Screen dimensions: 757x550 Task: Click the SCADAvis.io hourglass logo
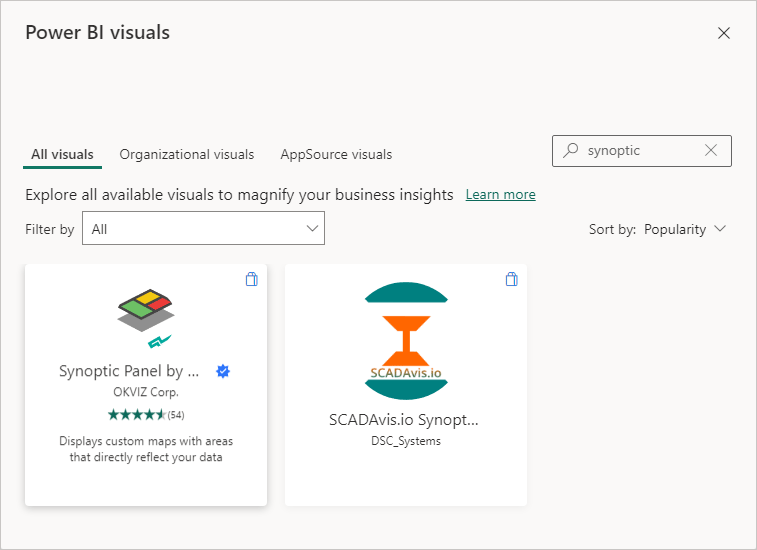pos(405,340)
